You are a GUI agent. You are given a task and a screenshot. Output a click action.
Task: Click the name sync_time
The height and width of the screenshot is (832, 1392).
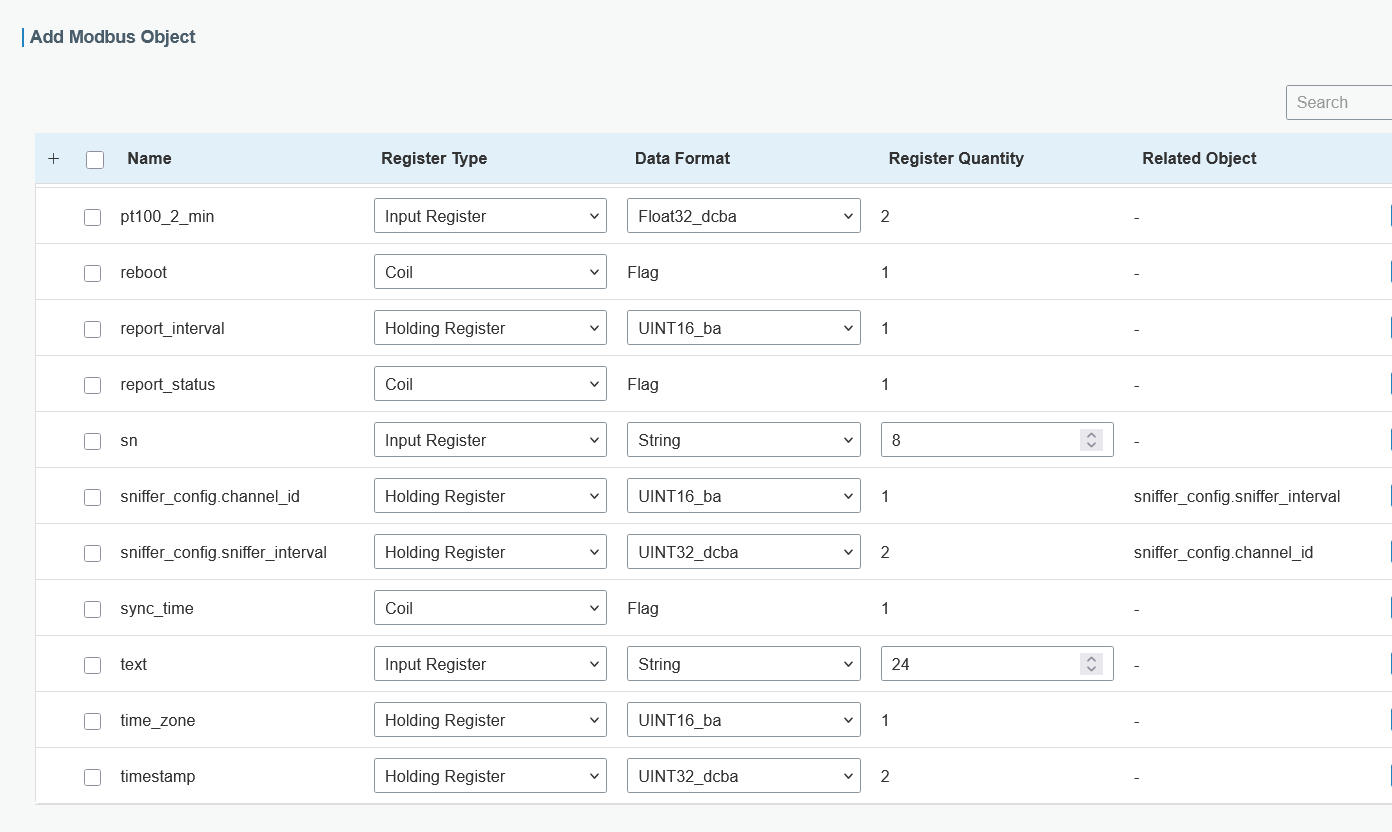coord(157,609)
